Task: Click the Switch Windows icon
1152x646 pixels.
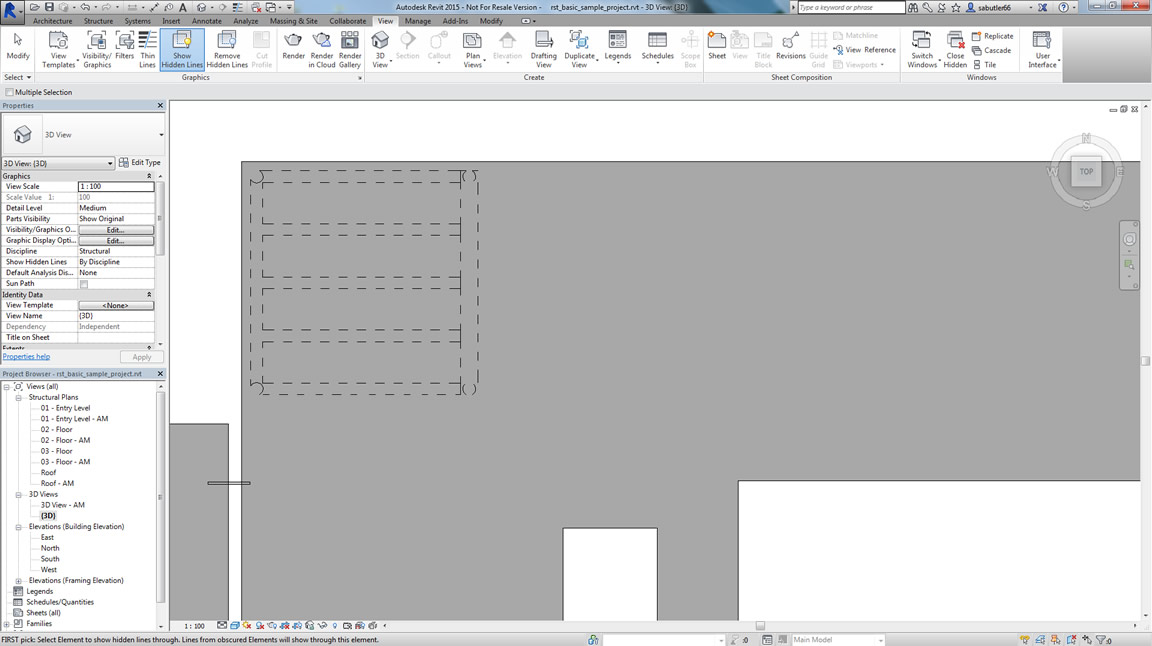Action: point(921,49)
